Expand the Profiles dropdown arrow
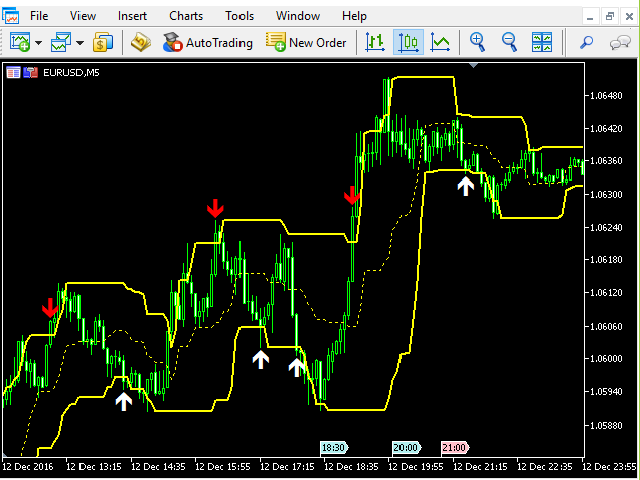The image size is (640, 480). pyautogui.click(x=80, y=42)
